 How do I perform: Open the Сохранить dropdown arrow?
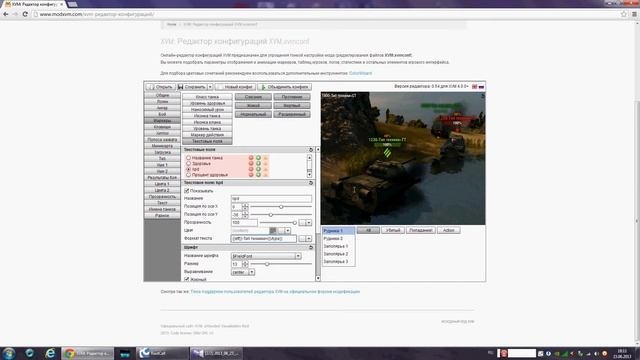tap(210, 87)
